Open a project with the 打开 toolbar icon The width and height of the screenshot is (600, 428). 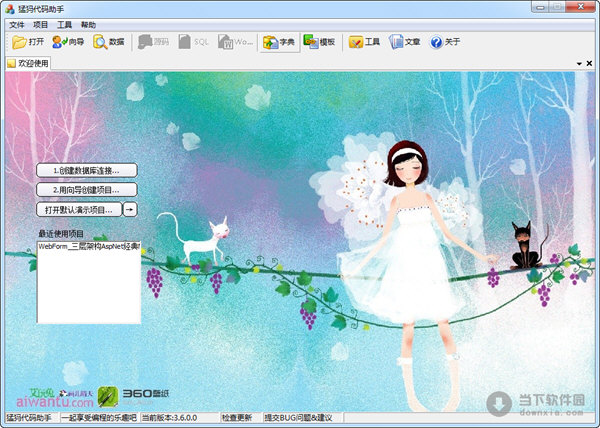tap(28, 42)
